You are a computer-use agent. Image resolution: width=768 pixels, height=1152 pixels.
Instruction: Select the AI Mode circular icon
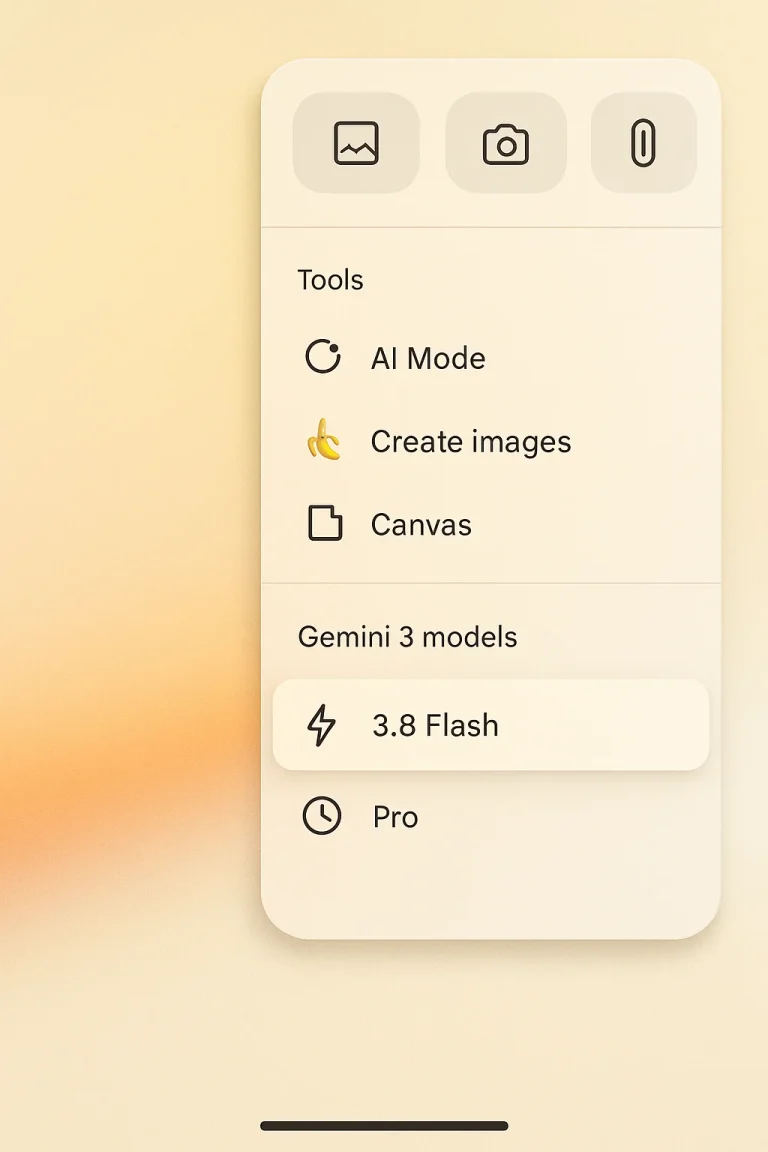pyautogui.click(x=323, y=357)
